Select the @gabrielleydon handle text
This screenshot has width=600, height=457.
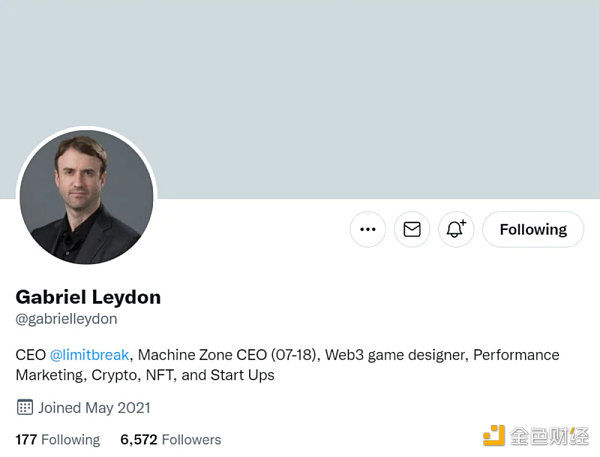[x=66, y=319]
